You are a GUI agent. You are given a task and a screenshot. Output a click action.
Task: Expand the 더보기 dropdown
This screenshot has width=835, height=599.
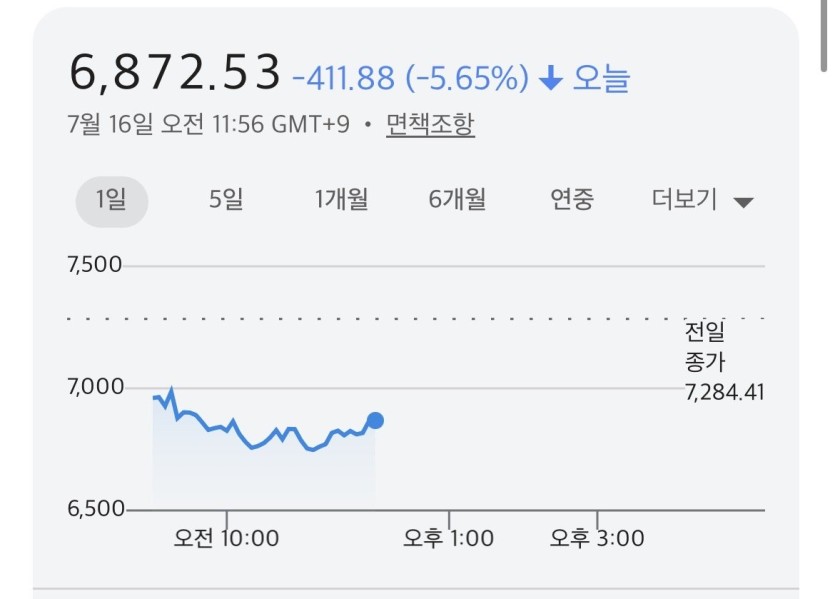(702, 200)
